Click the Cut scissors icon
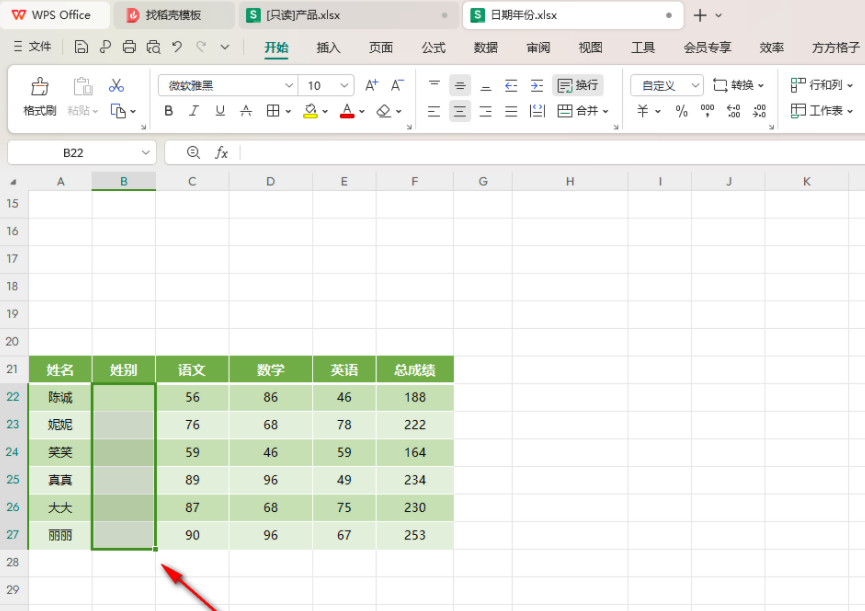 tap(116, 85)
